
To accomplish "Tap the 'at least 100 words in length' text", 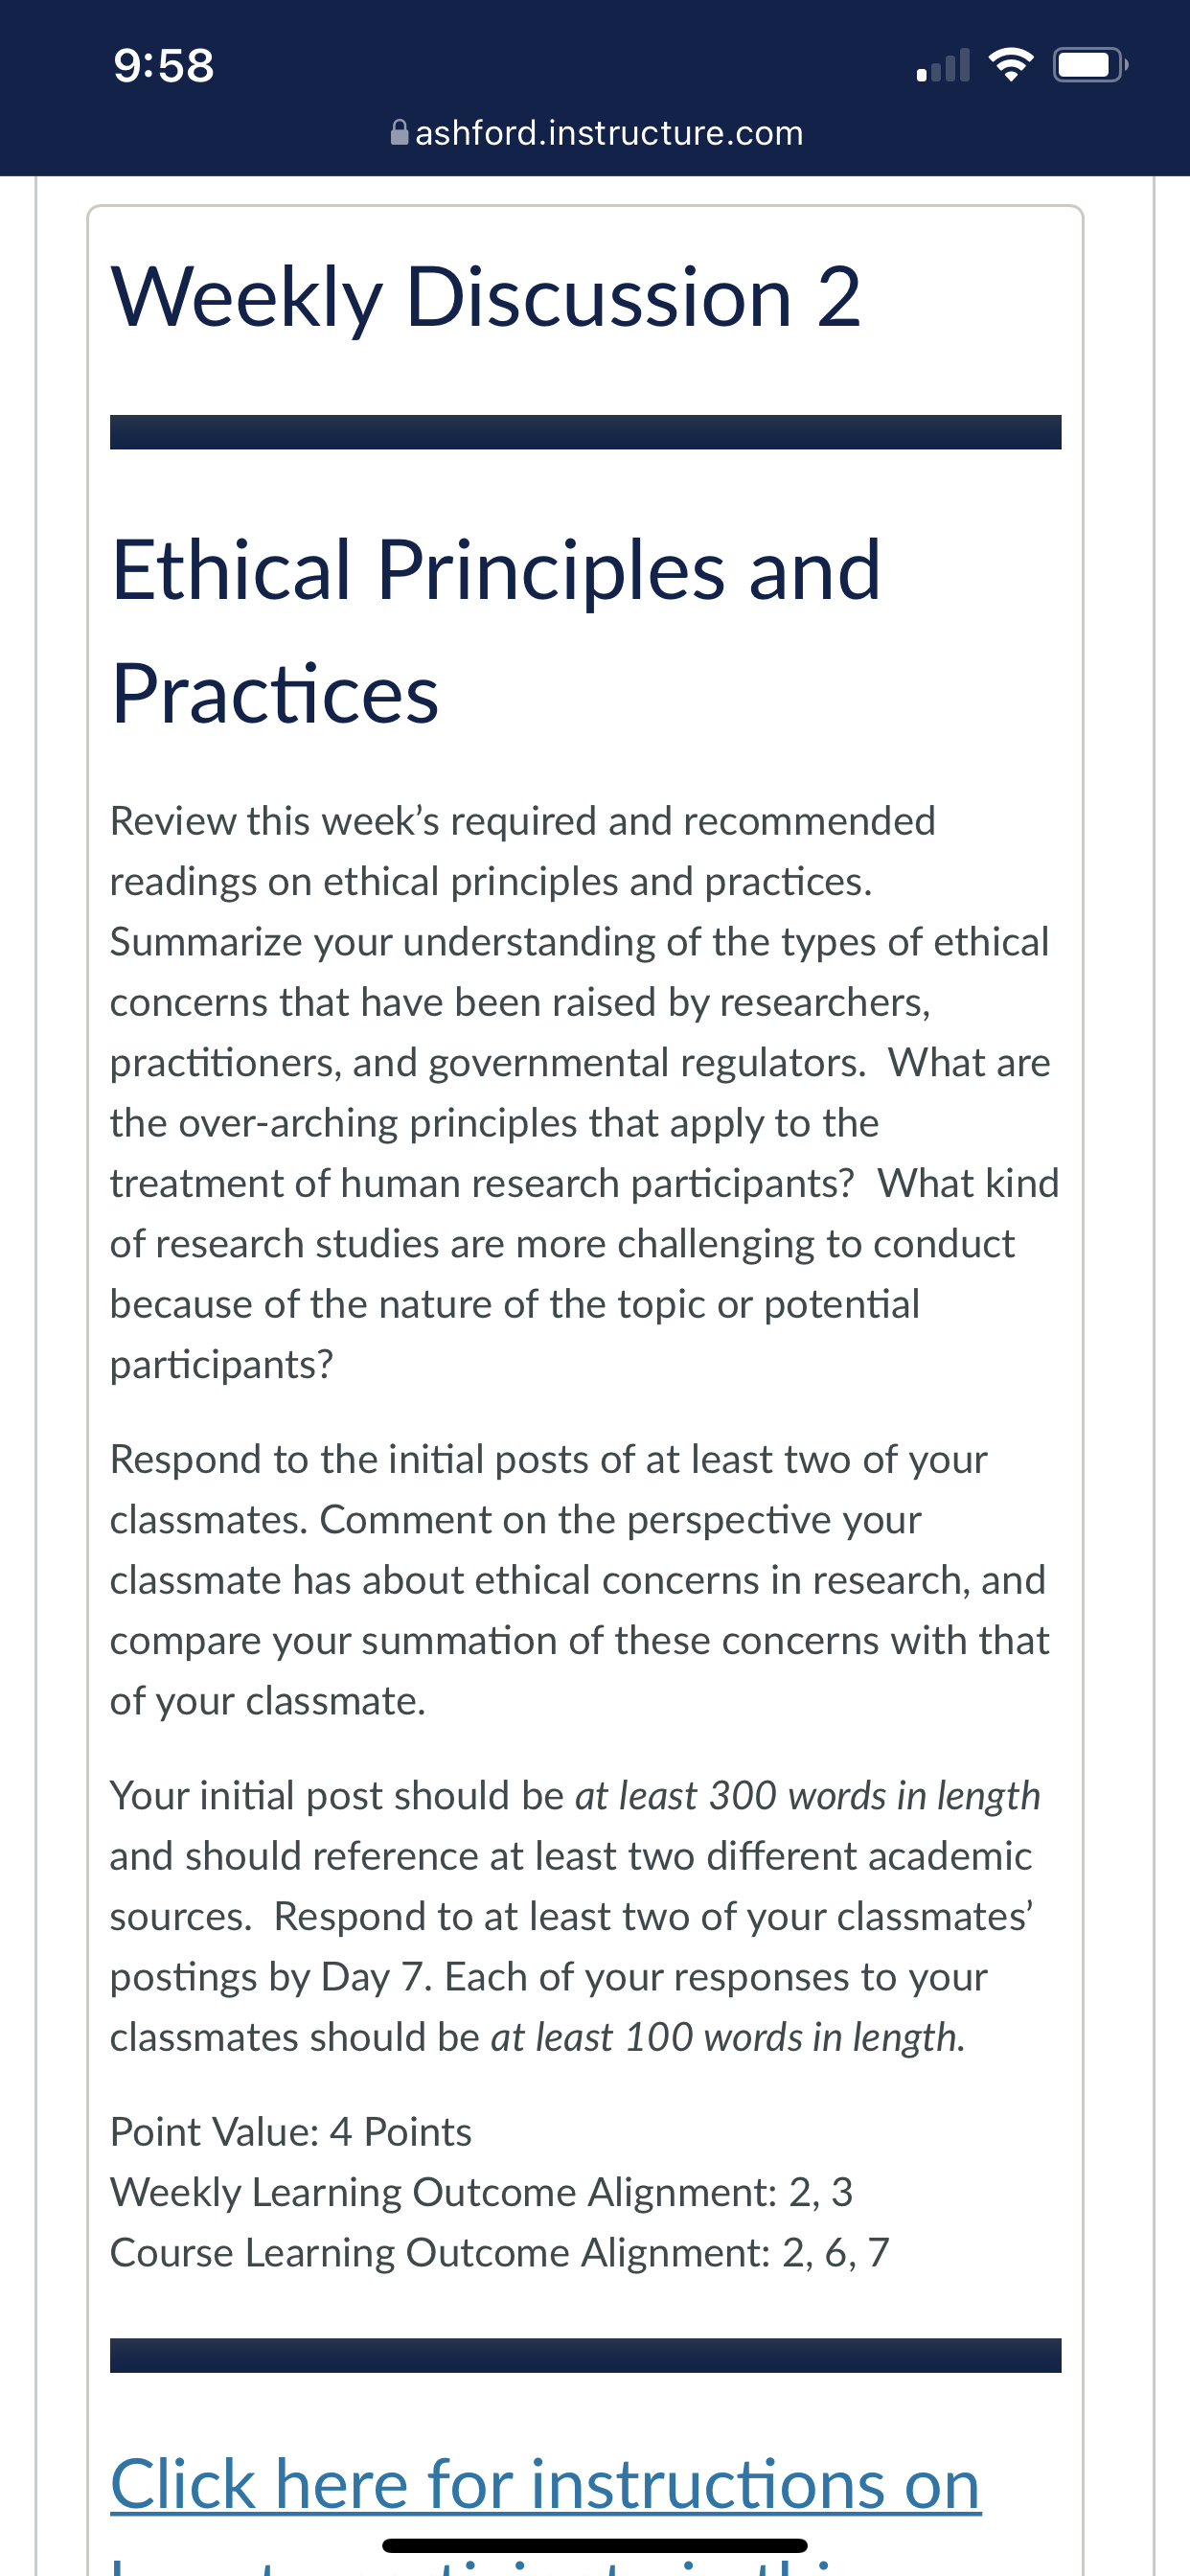I will click(x=728, y=2038).
